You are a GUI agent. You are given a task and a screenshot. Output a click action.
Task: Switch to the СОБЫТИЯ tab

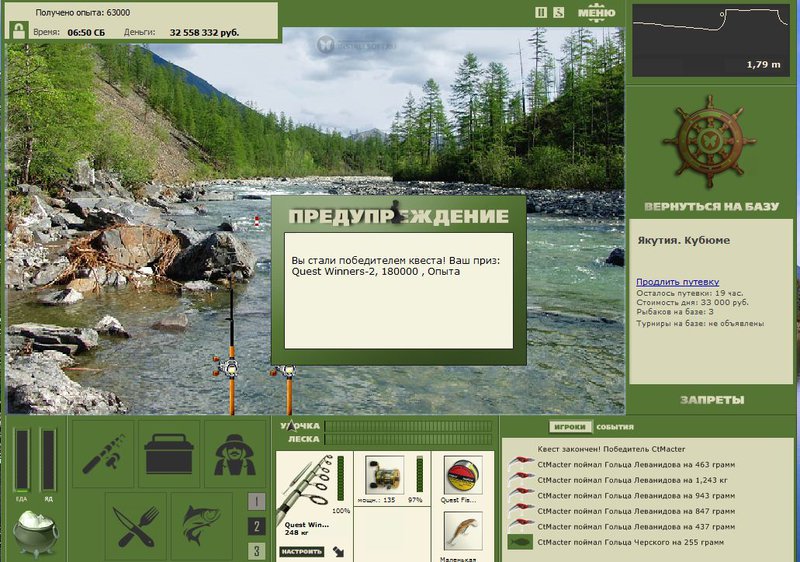615,427
